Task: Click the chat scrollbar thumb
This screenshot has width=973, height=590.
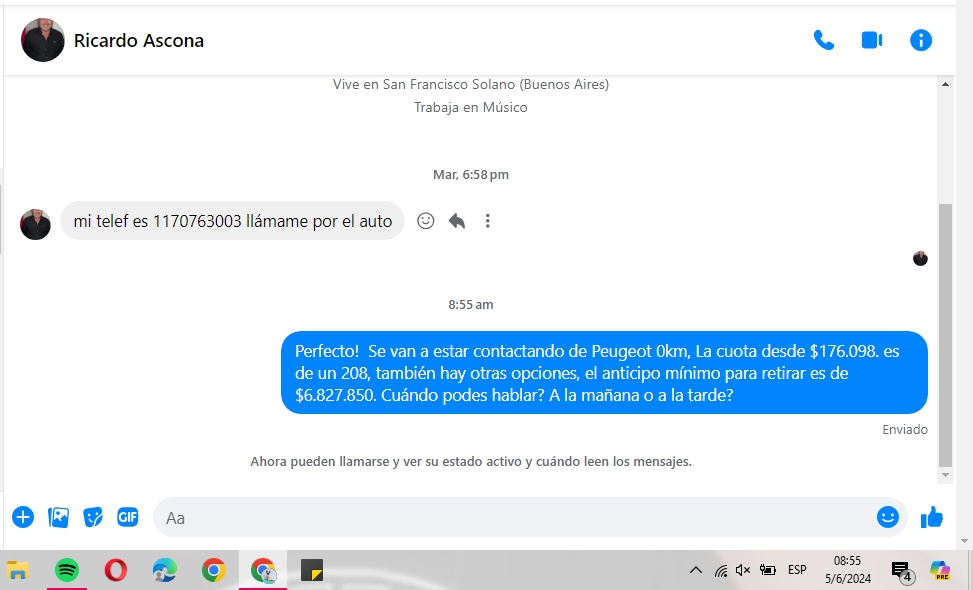Action: pyautogui.click(x=945, y=335)
